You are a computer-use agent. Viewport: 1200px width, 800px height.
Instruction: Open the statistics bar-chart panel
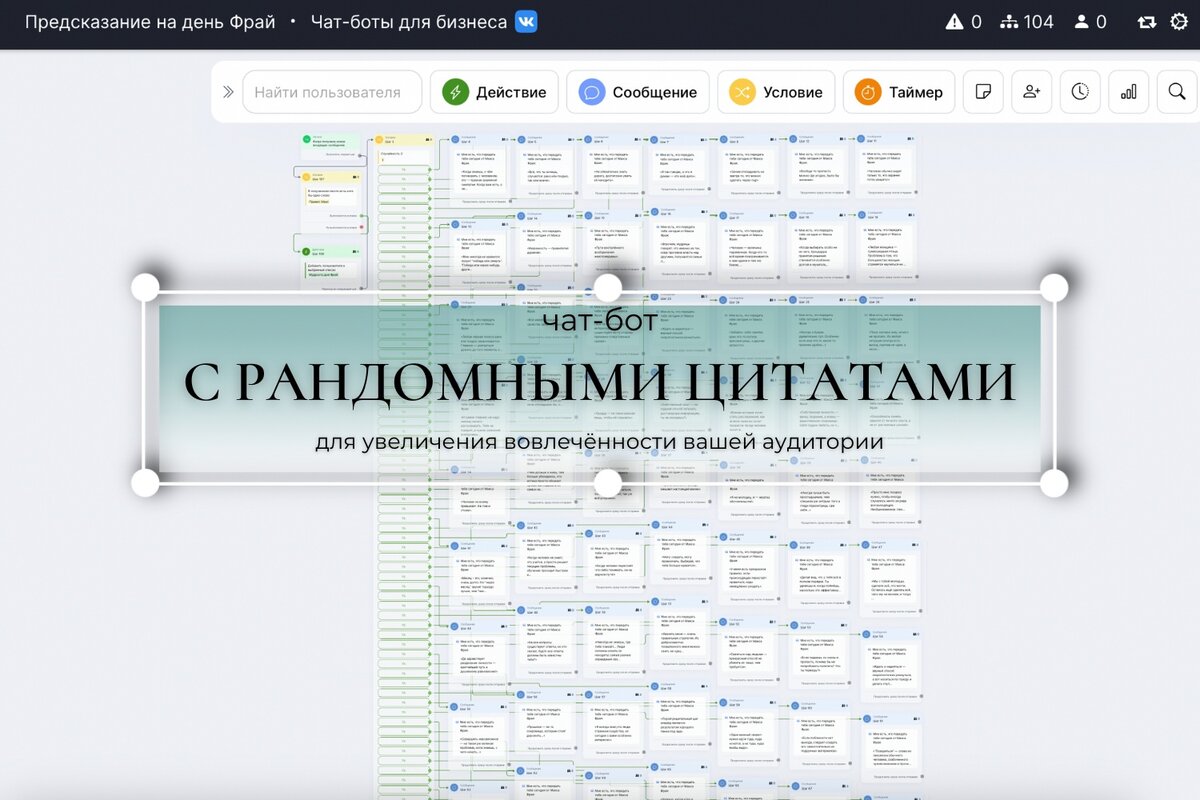click(x=1128, y=91)
